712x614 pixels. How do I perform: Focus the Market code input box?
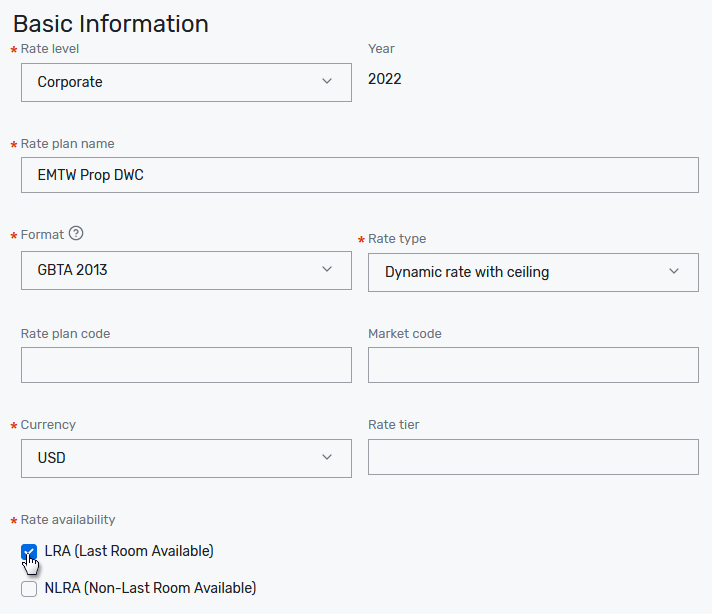click(533, 365)
